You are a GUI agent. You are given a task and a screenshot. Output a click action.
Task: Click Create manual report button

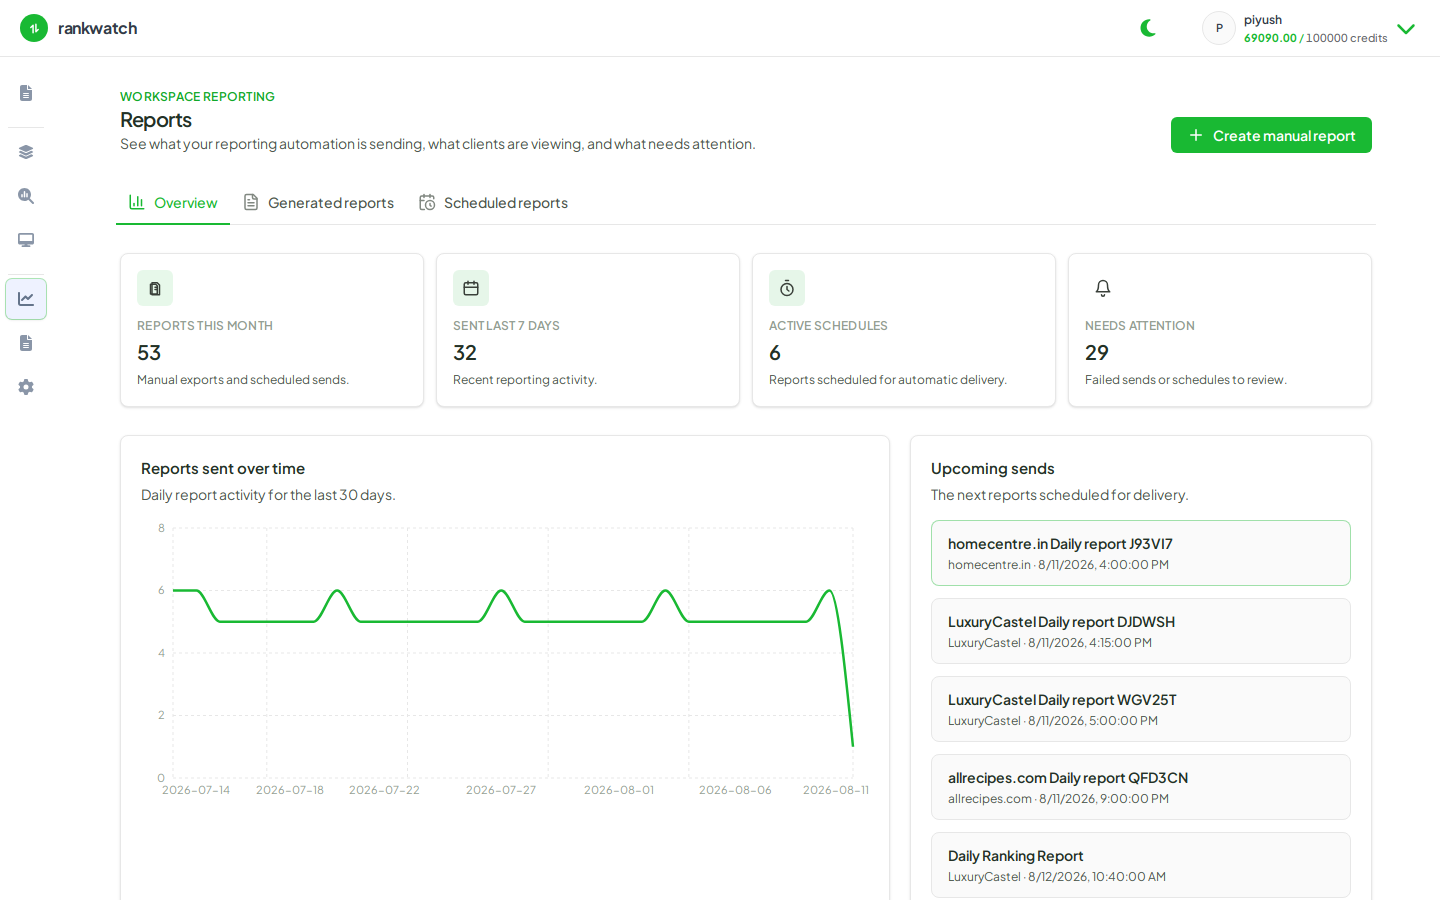[x=1271, y=135]
